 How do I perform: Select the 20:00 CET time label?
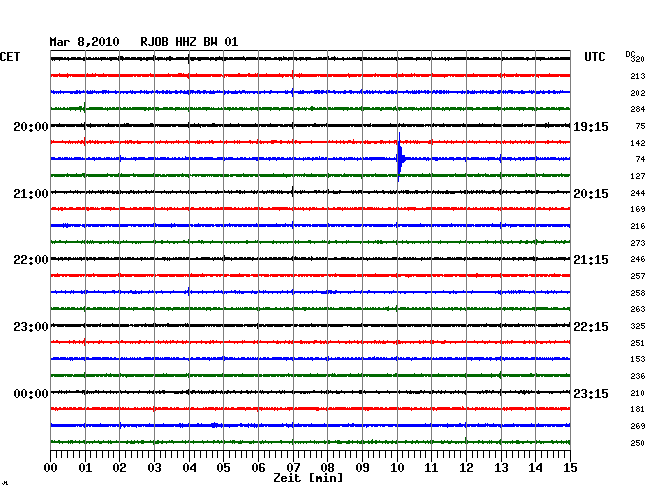[31, 127]
